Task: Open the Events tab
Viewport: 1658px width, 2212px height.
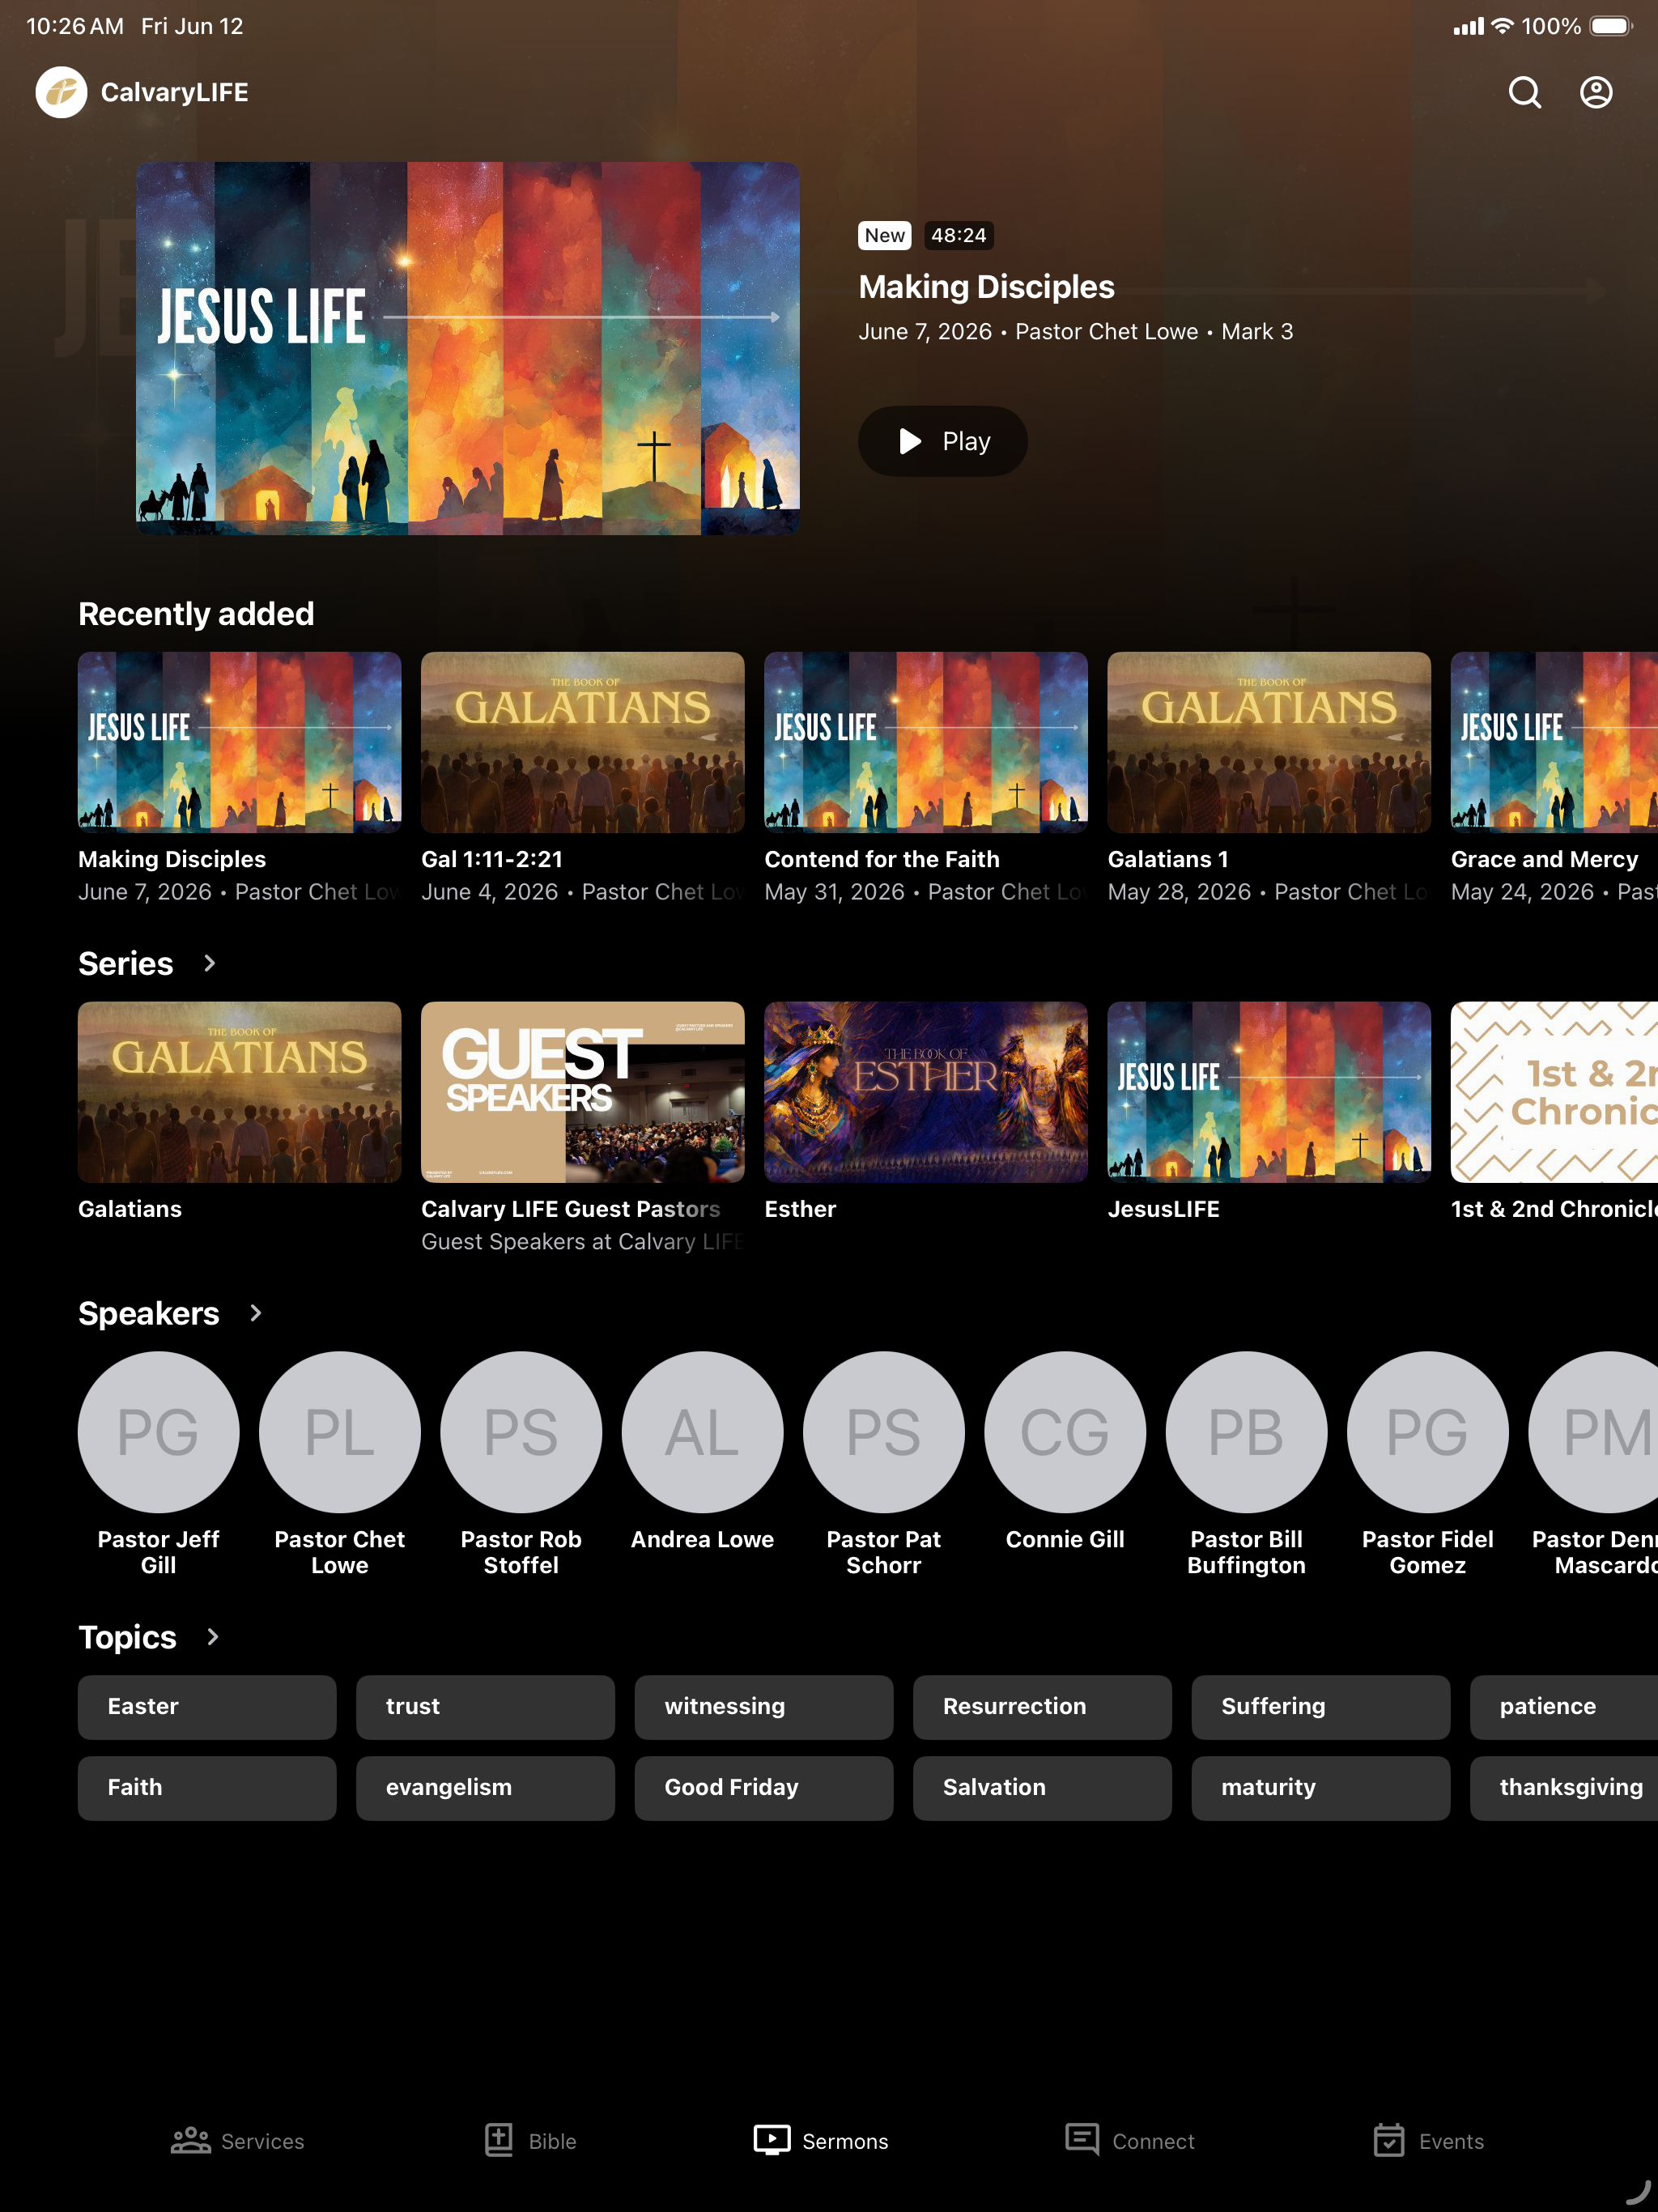Action: point(1428,2141)
